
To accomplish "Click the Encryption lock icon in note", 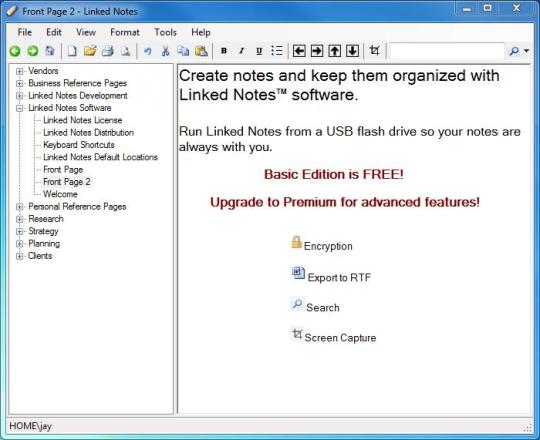I will coord(297,242).
